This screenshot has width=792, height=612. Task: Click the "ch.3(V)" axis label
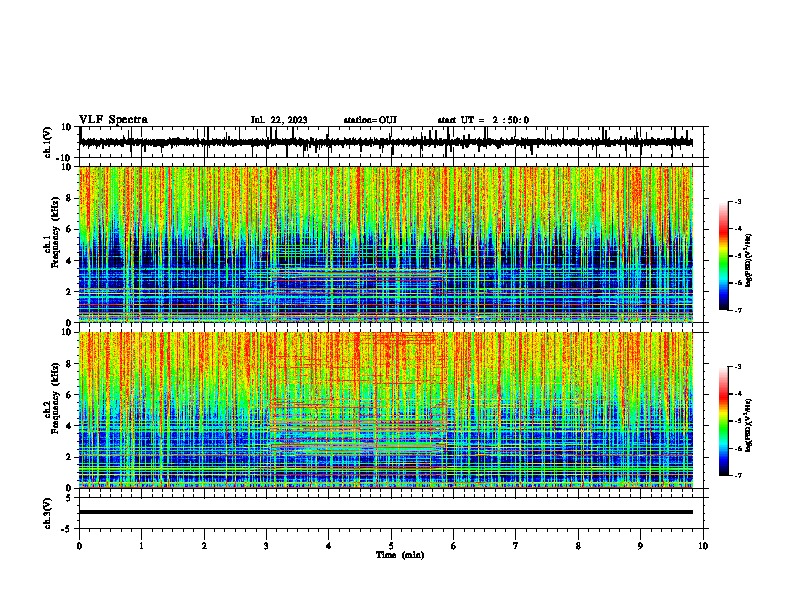tap(48, 513)
